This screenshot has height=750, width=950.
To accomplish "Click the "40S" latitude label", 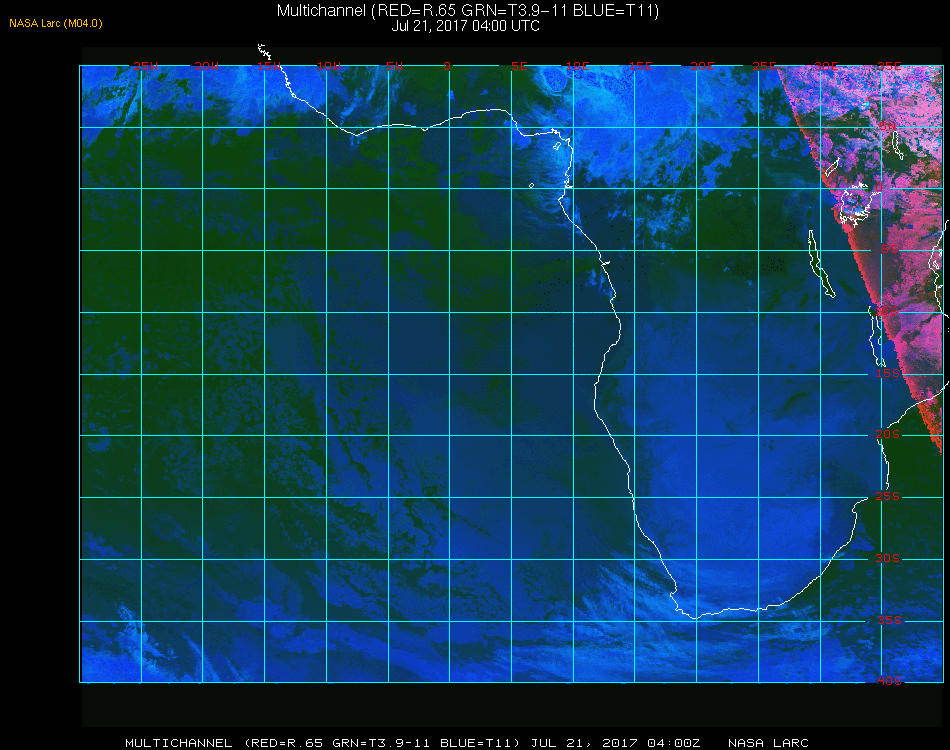I will (889, 682).
